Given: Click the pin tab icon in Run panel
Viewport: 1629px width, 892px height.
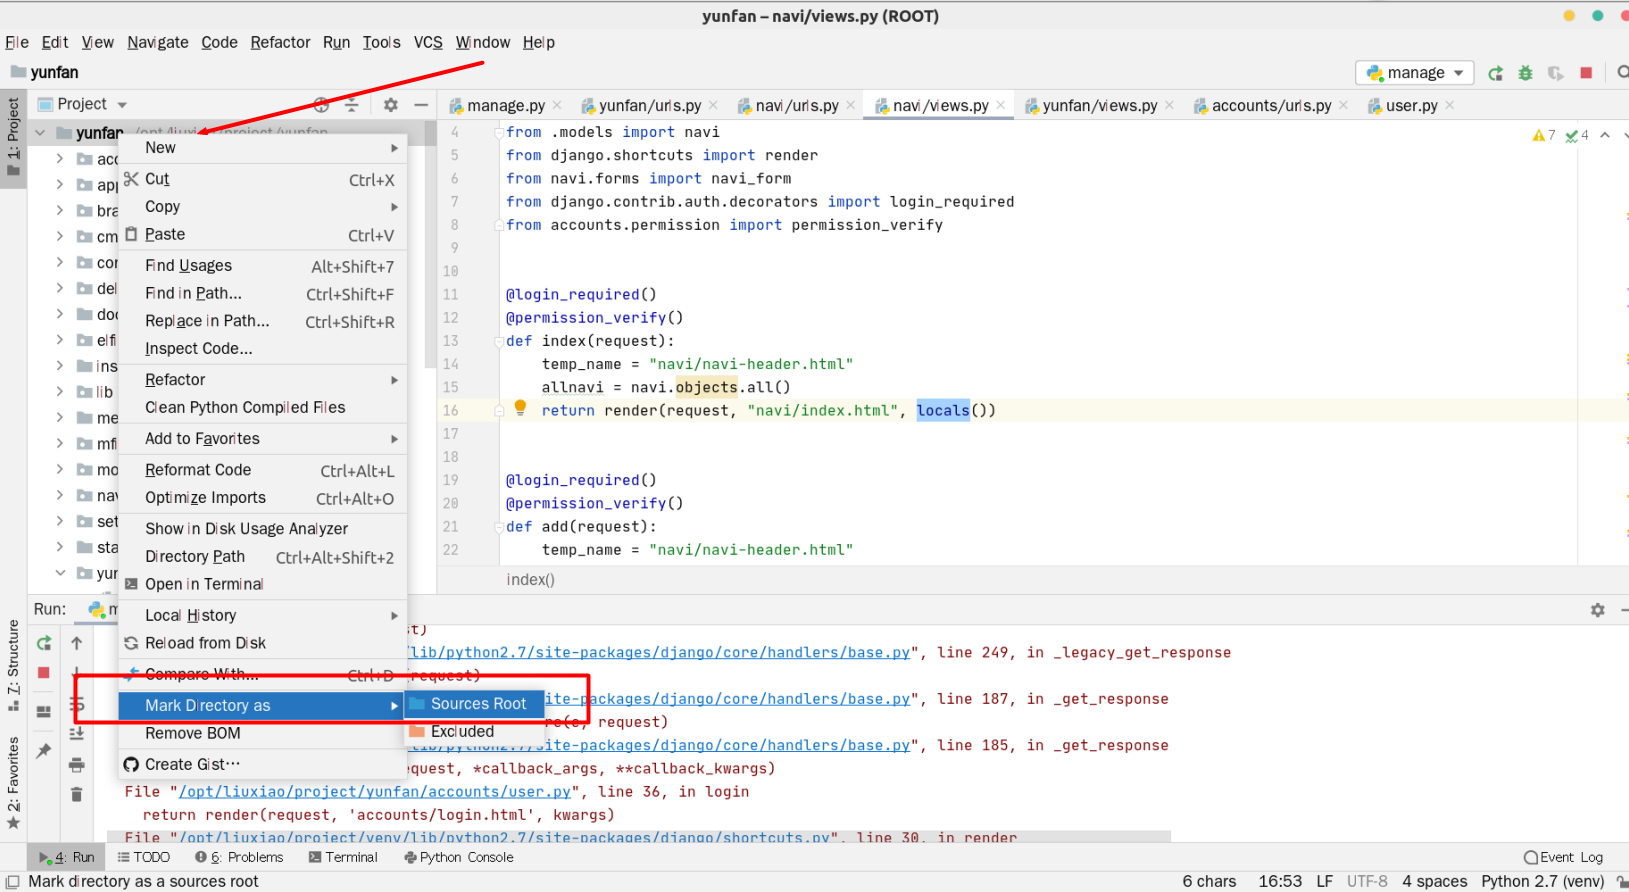Looking at the screenshot, I should point(44,750).
